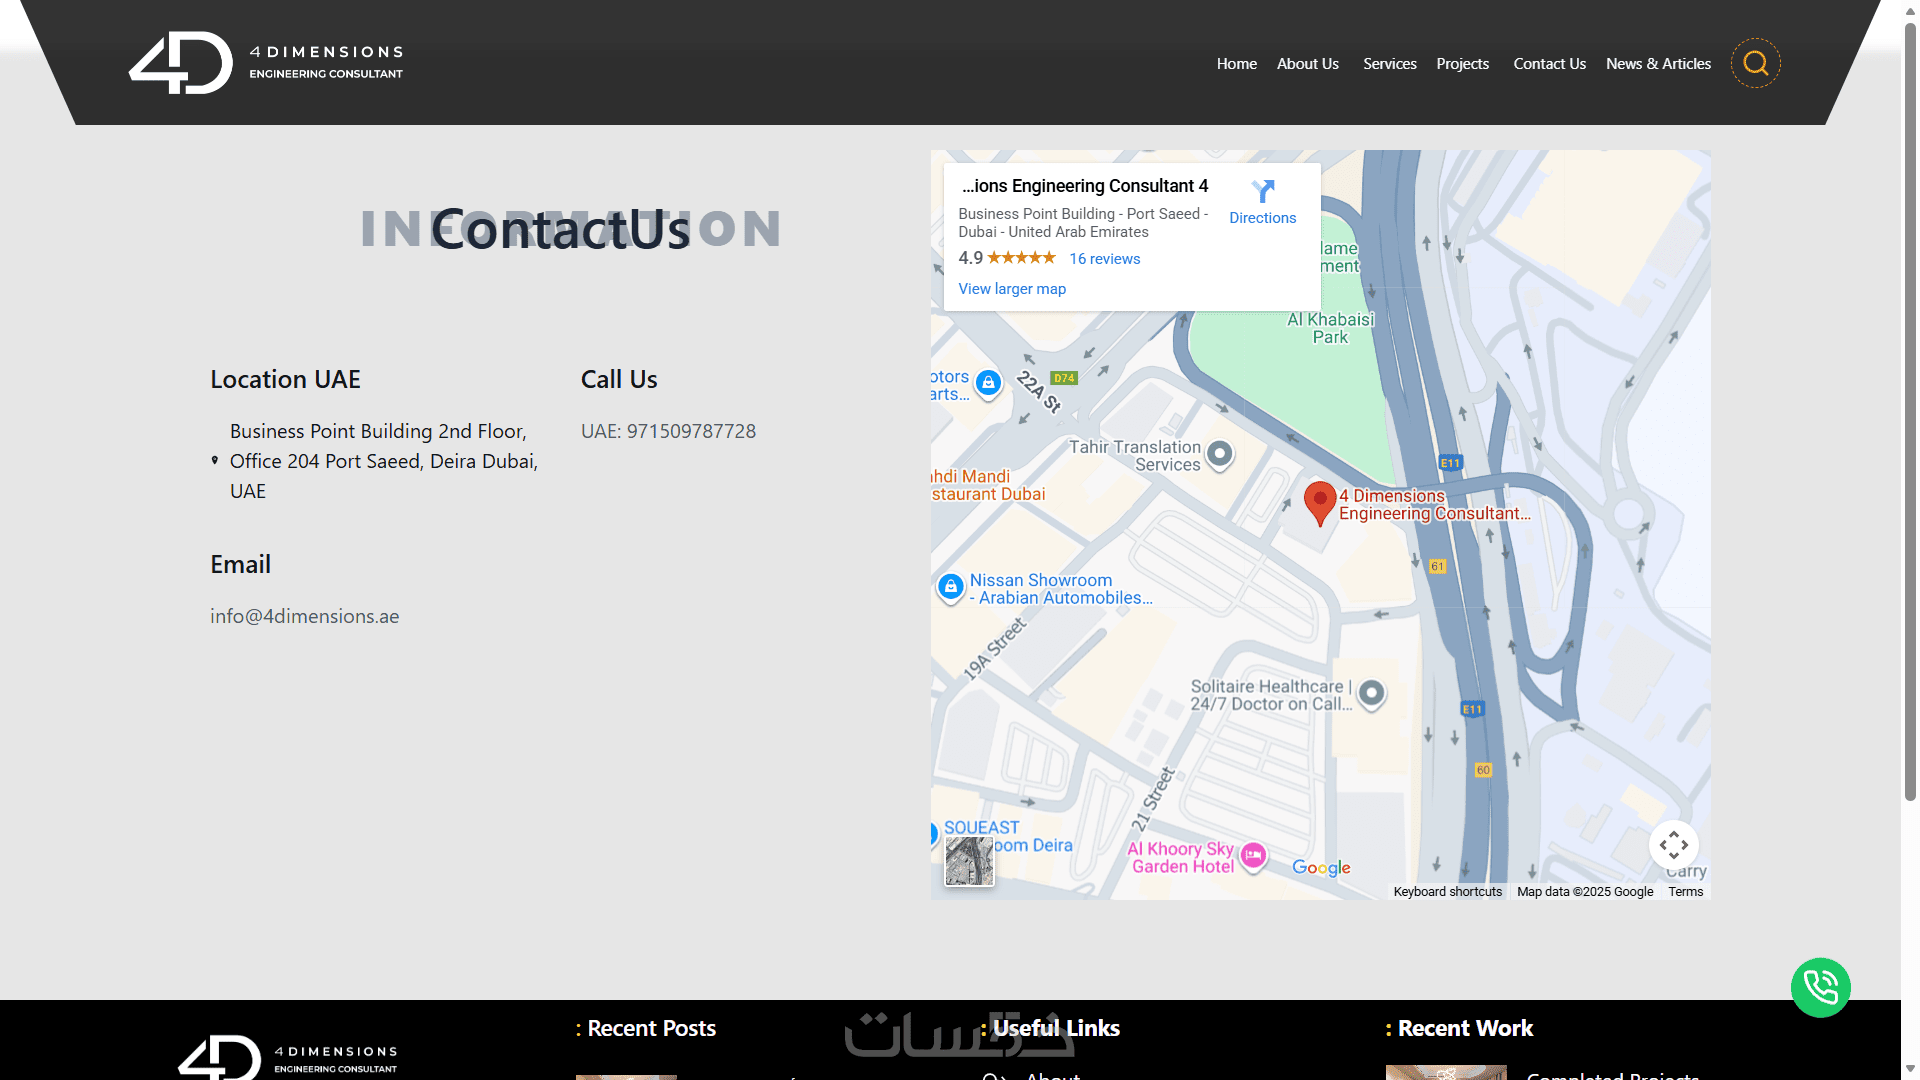1920x1080 pixels.
Task: Click the Nissan Showroom map marker
Action: coord(951,587)
